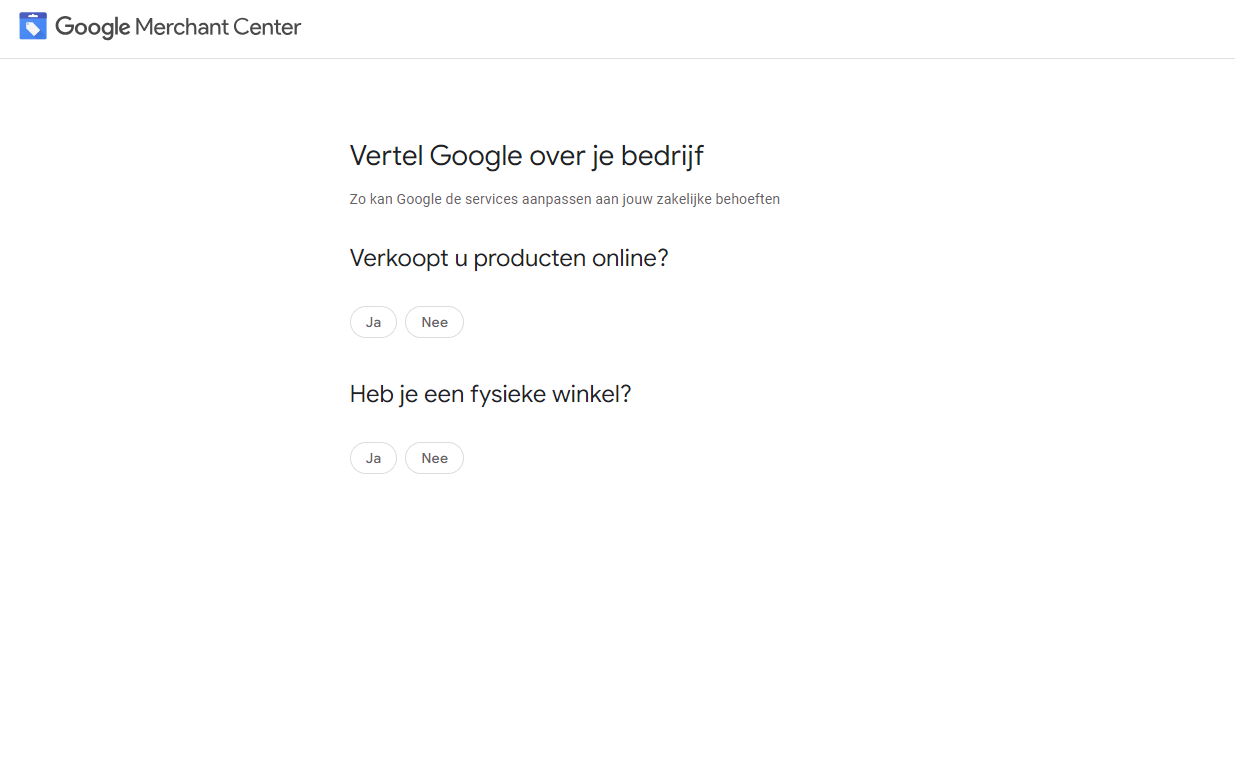Choose 'Ja' for having a physical store
Viewport: 1235px width, 766px height.
tap(373, 457)
